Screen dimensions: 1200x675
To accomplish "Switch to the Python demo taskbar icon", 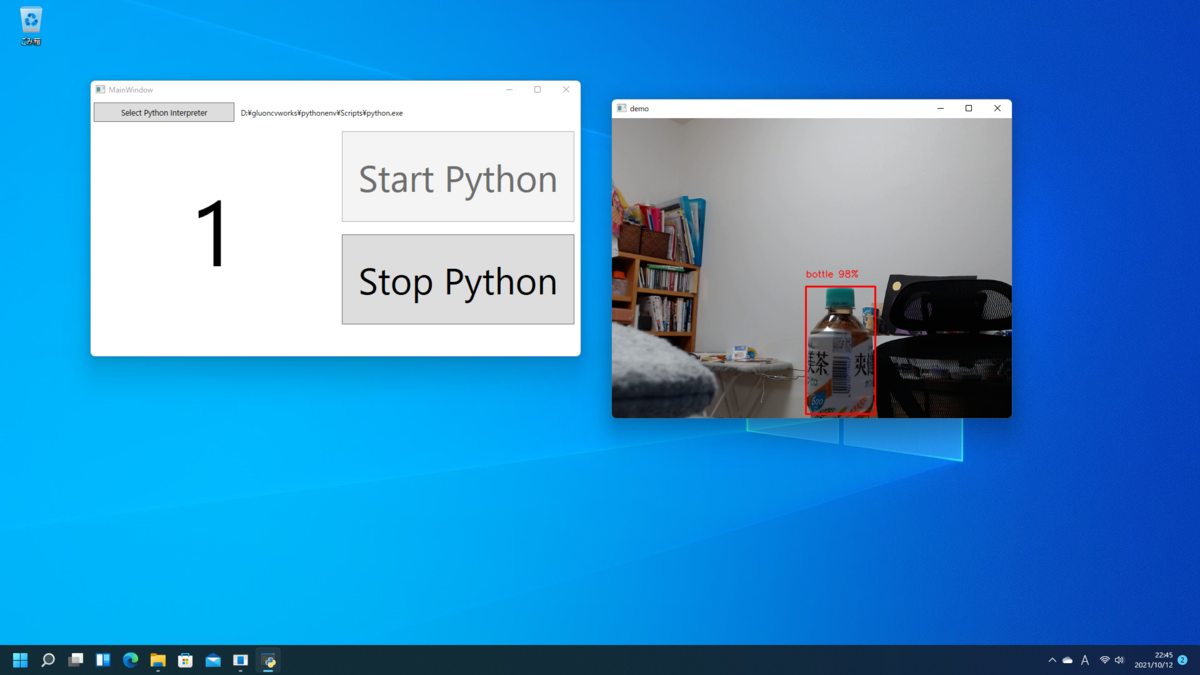I will pyautogui.click(x=268, y=660).
